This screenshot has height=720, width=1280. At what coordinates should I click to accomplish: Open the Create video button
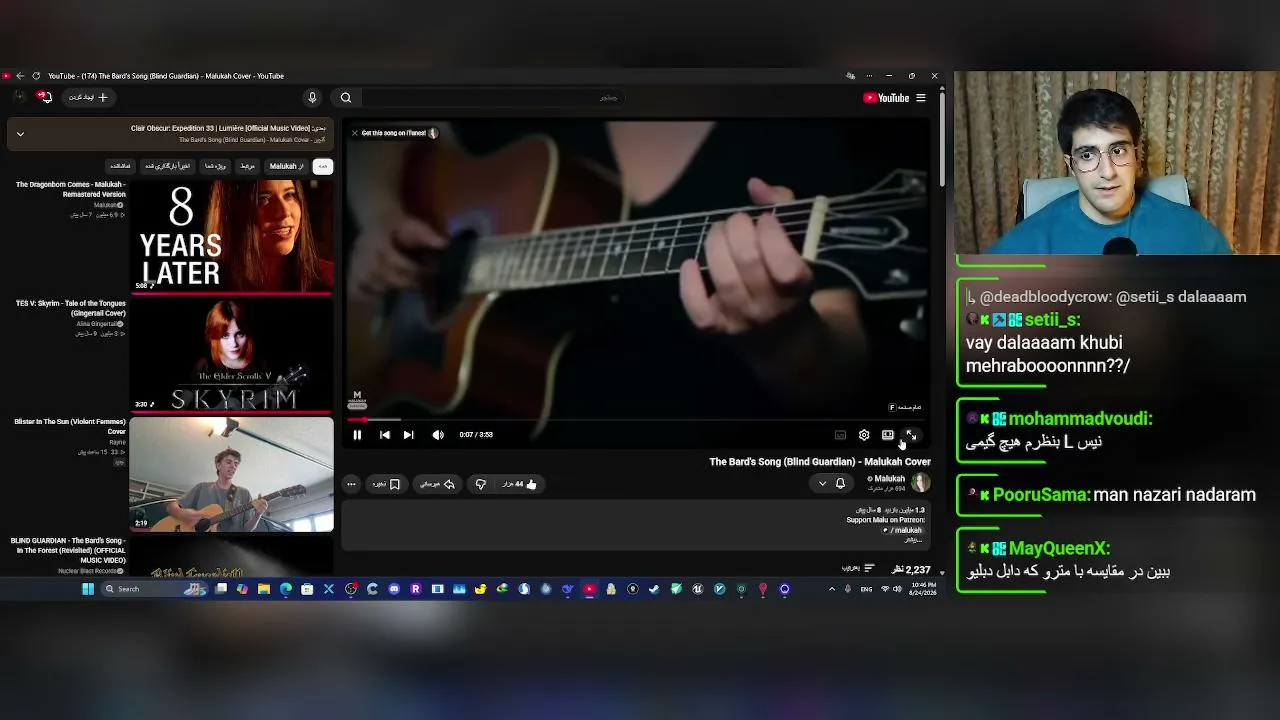tap(89, 98)
